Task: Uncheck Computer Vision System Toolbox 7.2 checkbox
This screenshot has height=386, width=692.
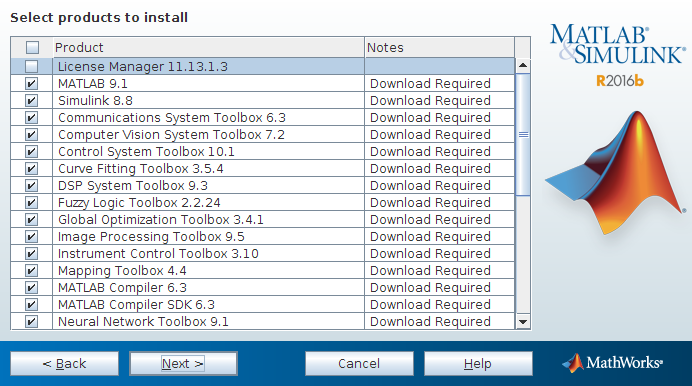Action: tap(31, 135)
